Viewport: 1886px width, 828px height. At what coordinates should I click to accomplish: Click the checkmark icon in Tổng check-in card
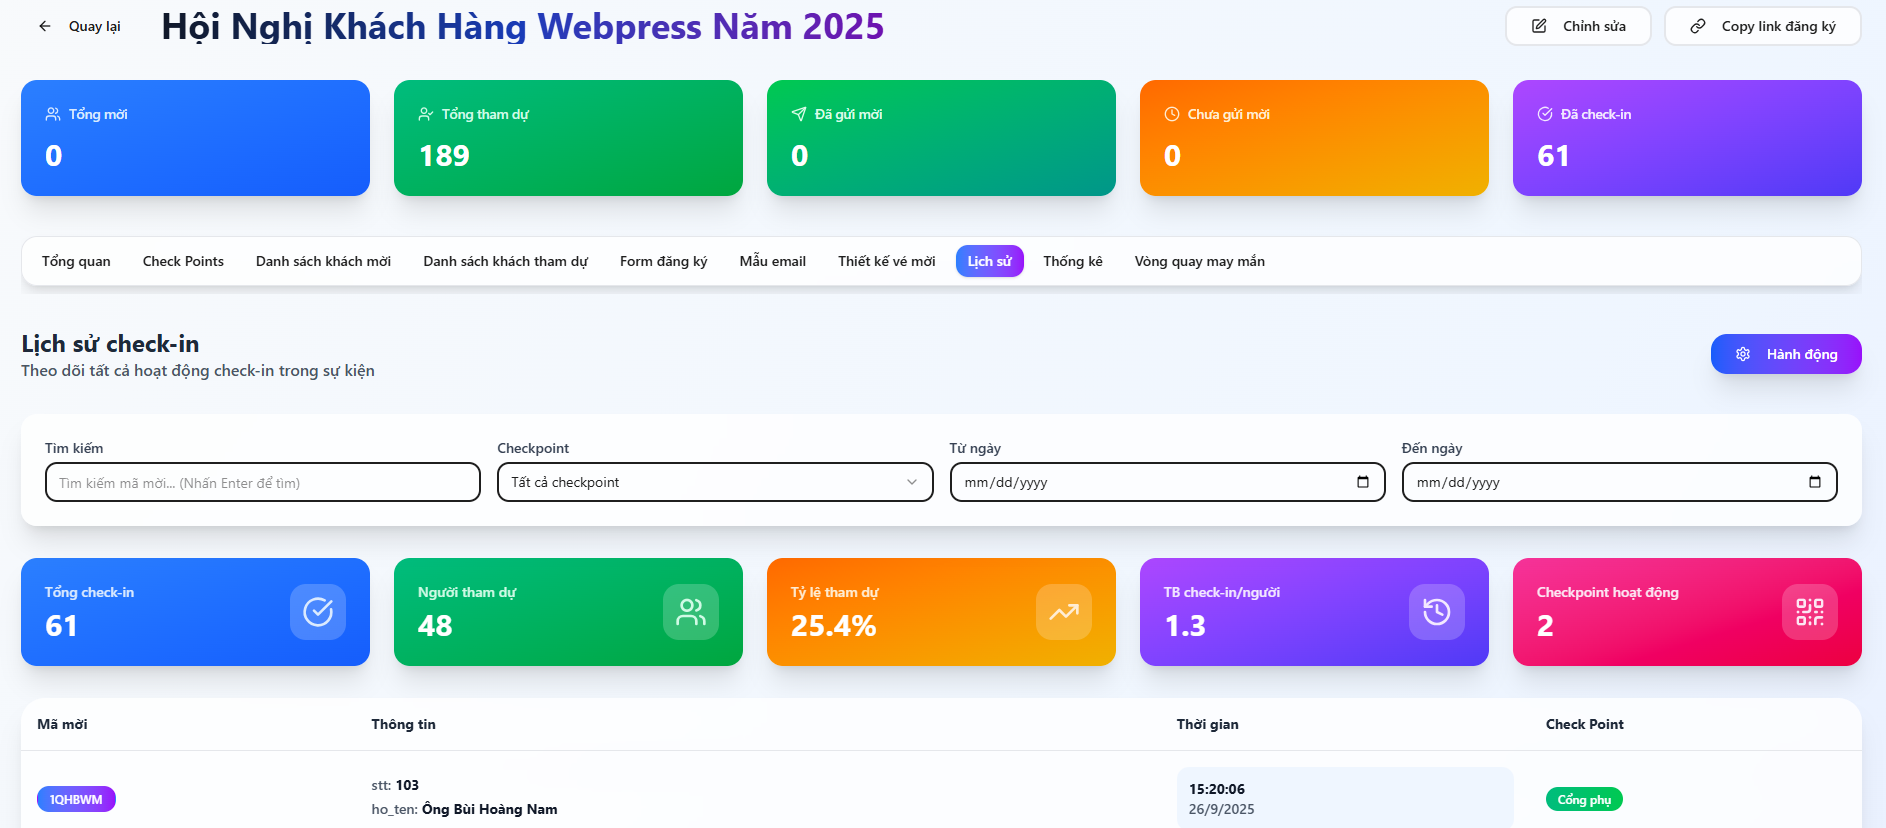pos(318,612)
